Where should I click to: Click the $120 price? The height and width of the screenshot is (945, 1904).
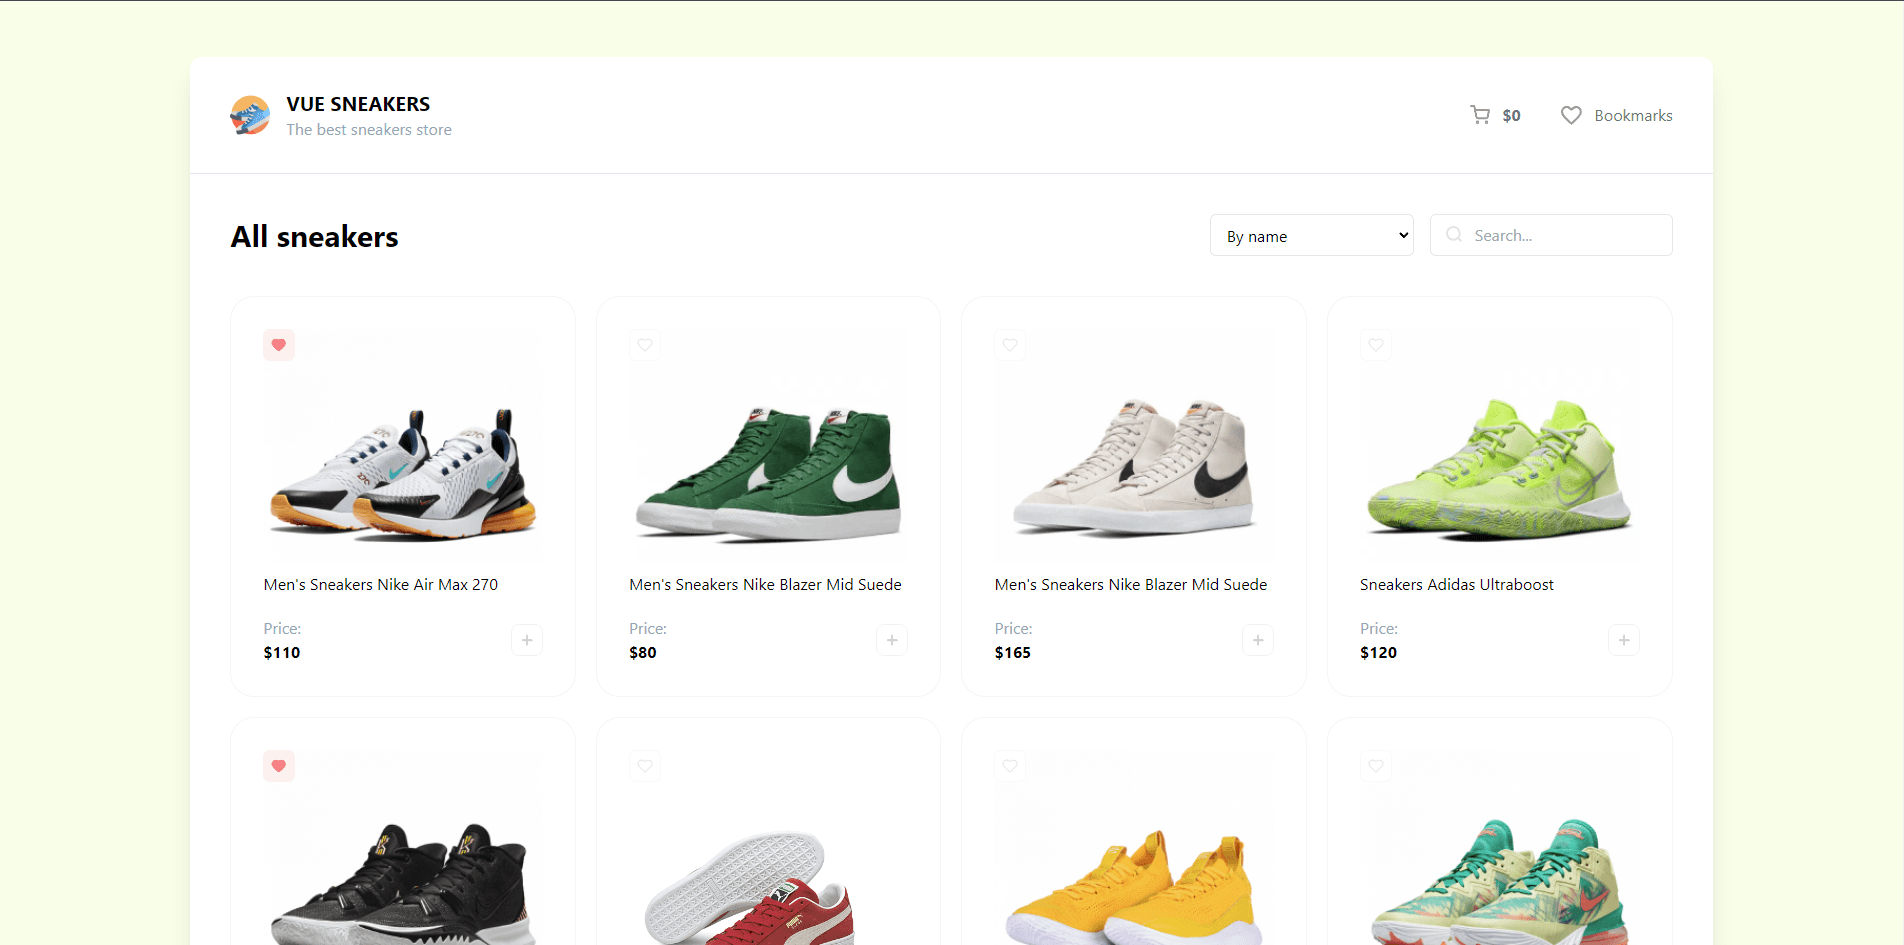pyautogui.click(x=1378, y=653)
